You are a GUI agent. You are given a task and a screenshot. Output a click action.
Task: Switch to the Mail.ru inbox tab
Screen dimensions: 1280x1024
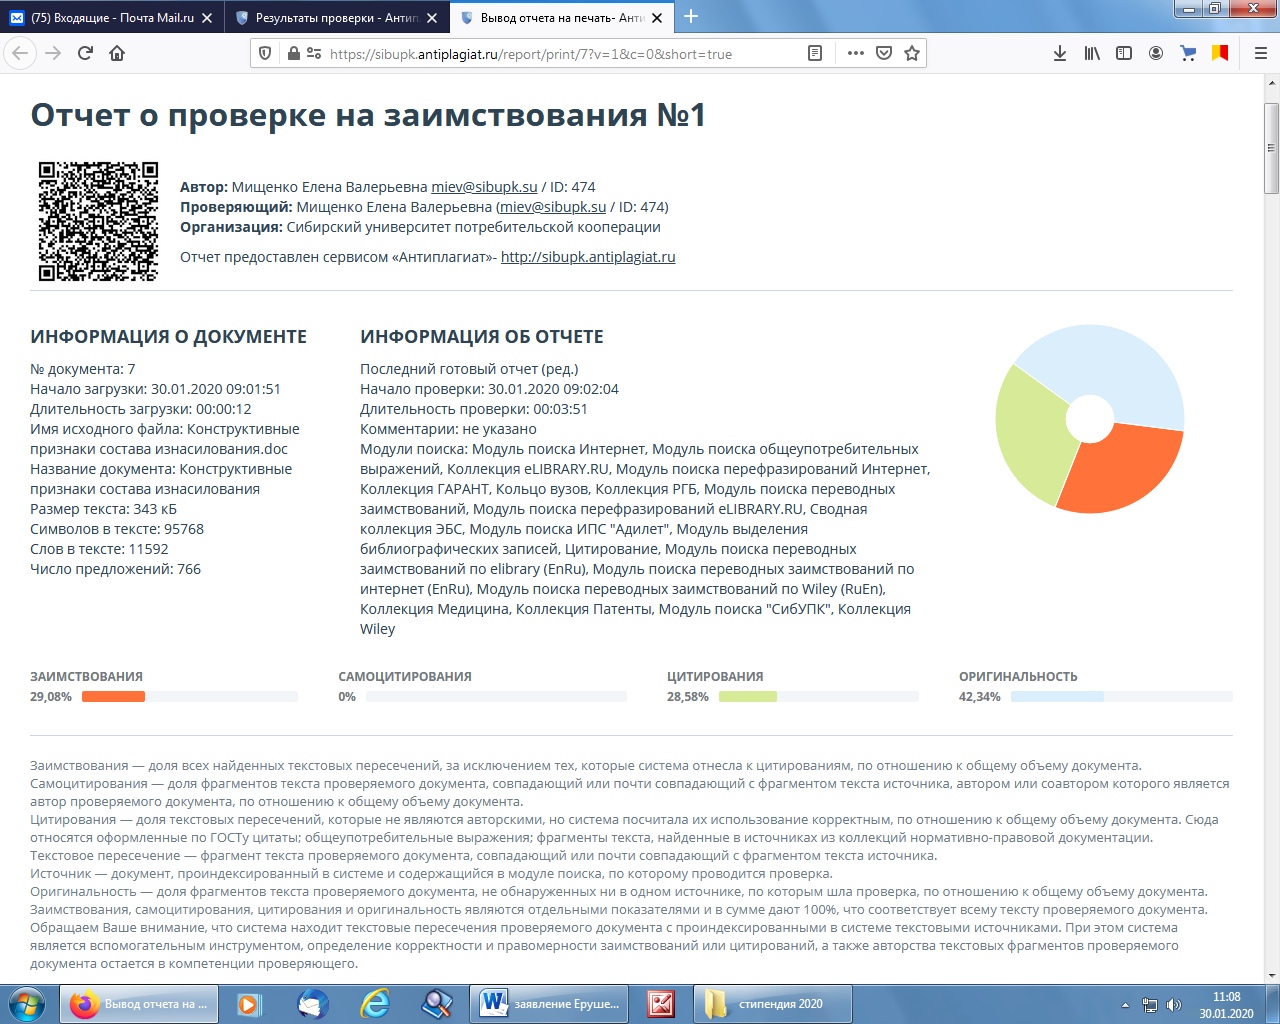tap(110, 18)
